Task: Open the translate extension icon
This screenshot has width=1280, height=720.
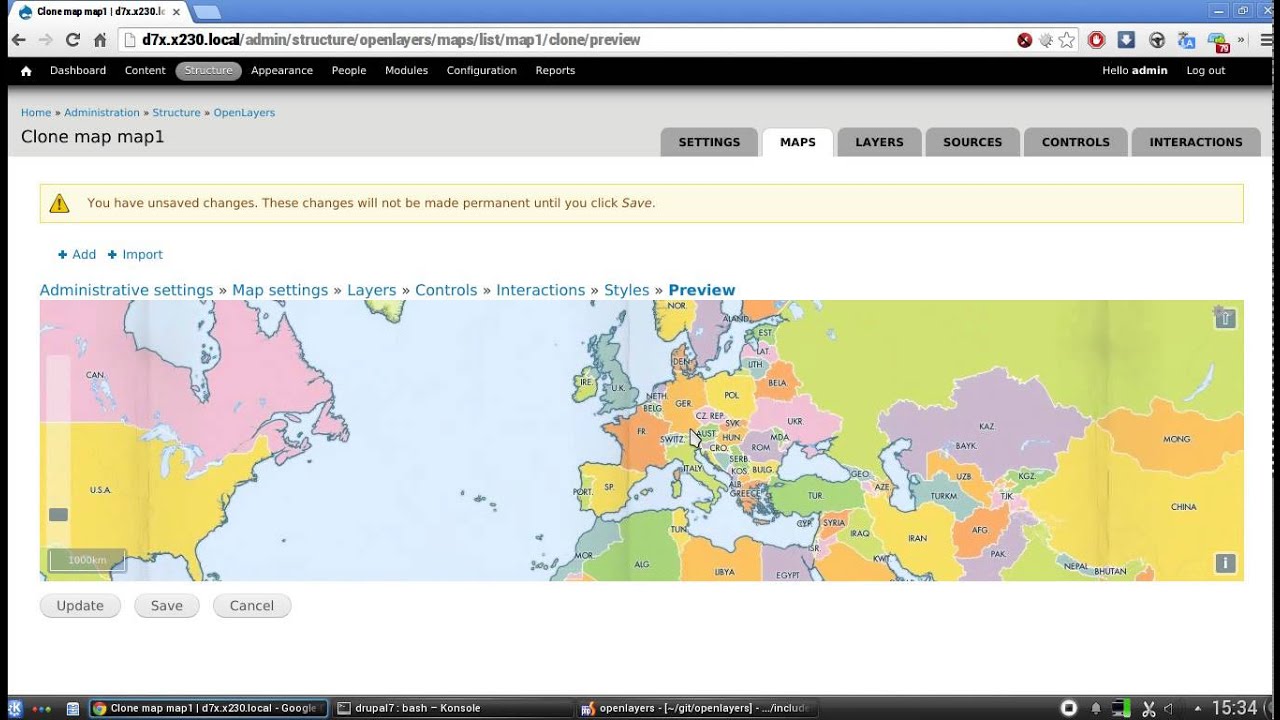Action: 1187,40
